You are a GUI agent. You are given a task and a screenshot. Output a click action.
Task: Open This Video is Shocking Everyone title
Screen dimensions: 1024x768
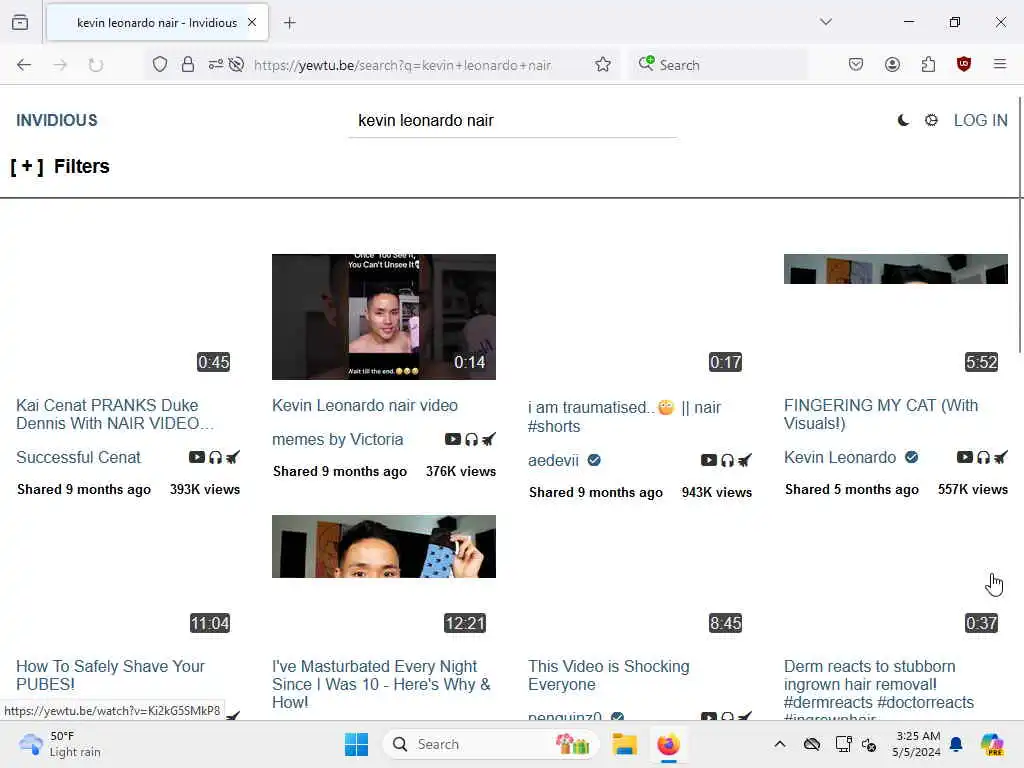(x=609, y=675)
